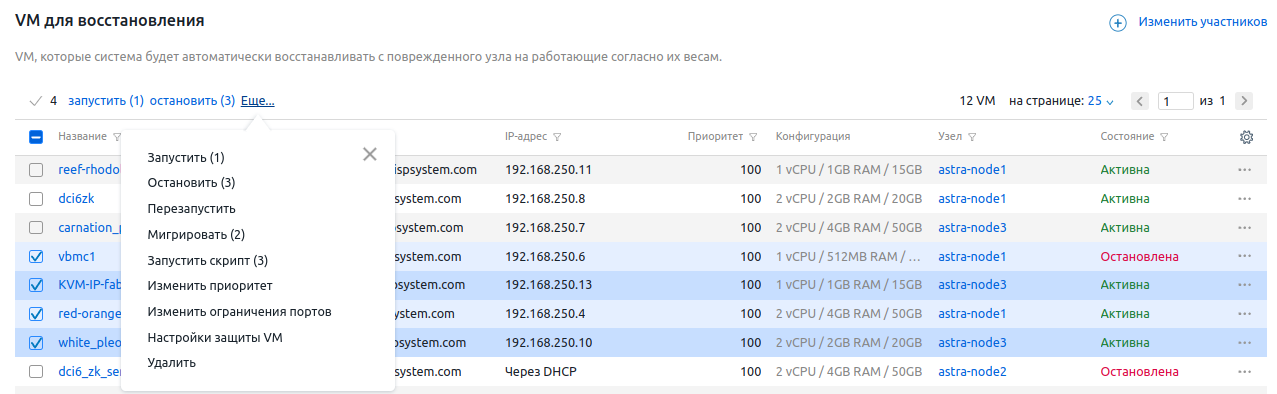
Task: Open astra-node1 link in 192.168.250.11 row
Action: [x=972, y=170]
